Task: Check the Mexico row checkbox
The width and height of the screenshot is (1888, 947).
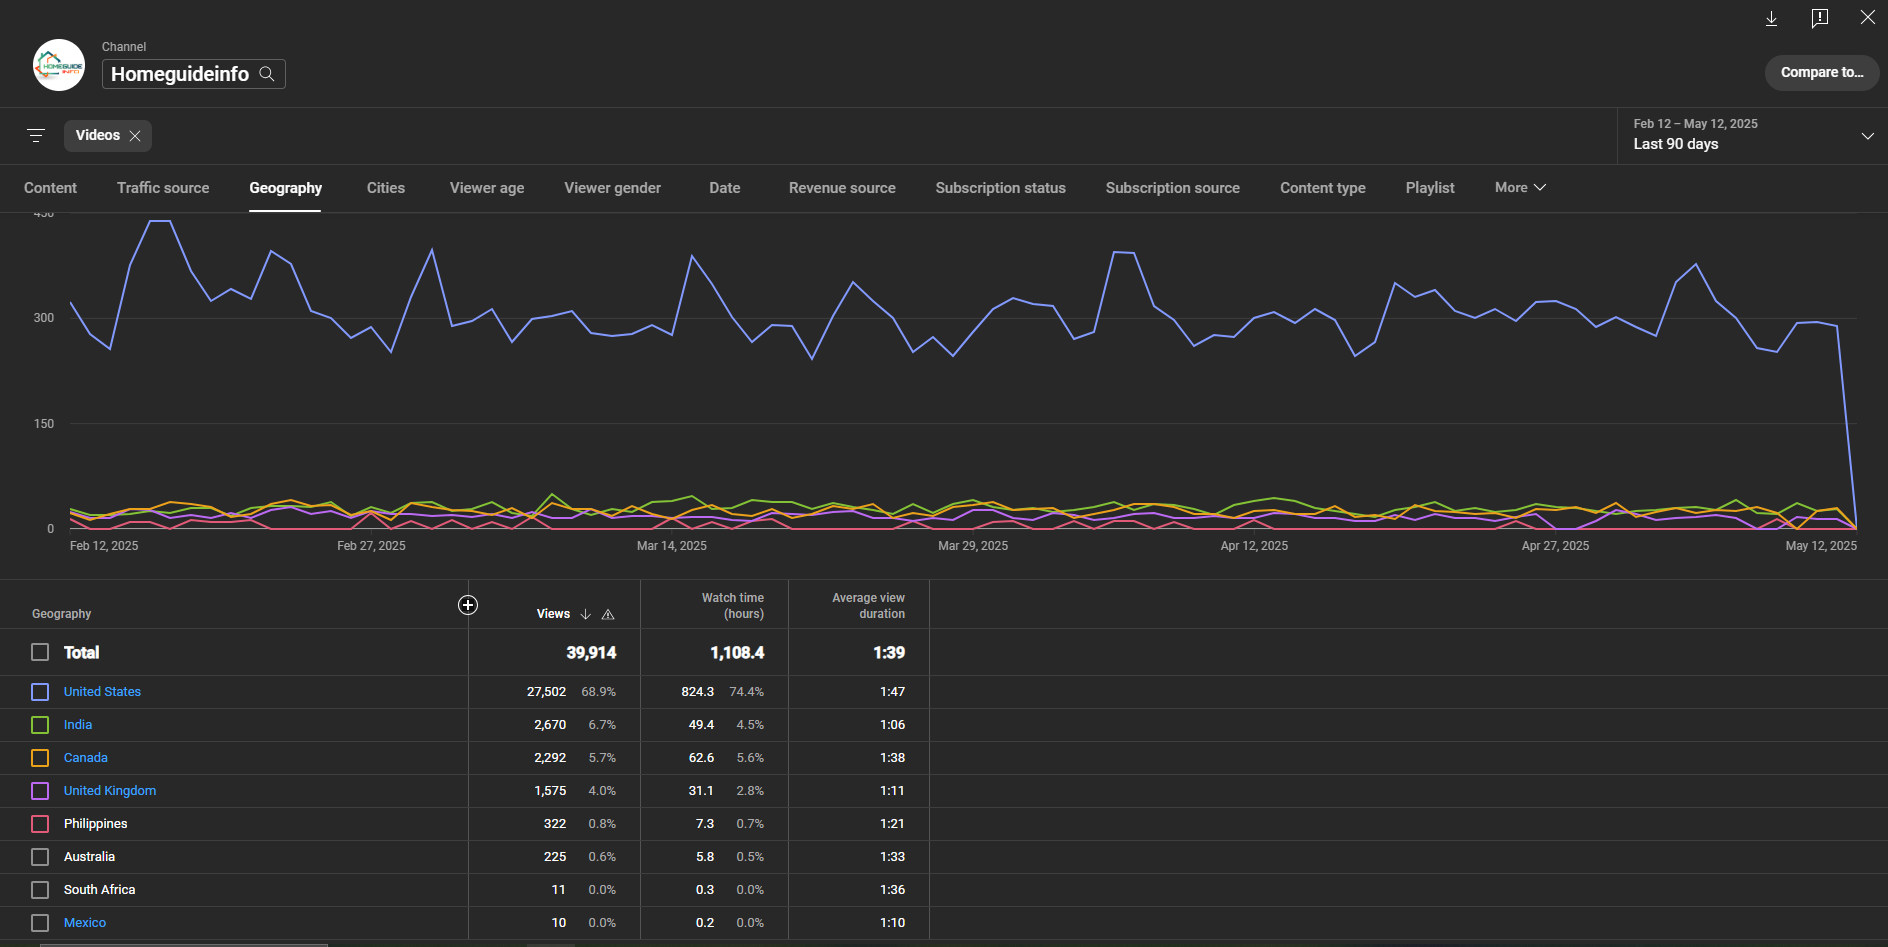Action: pyautogui.click(x=40, y=923)
